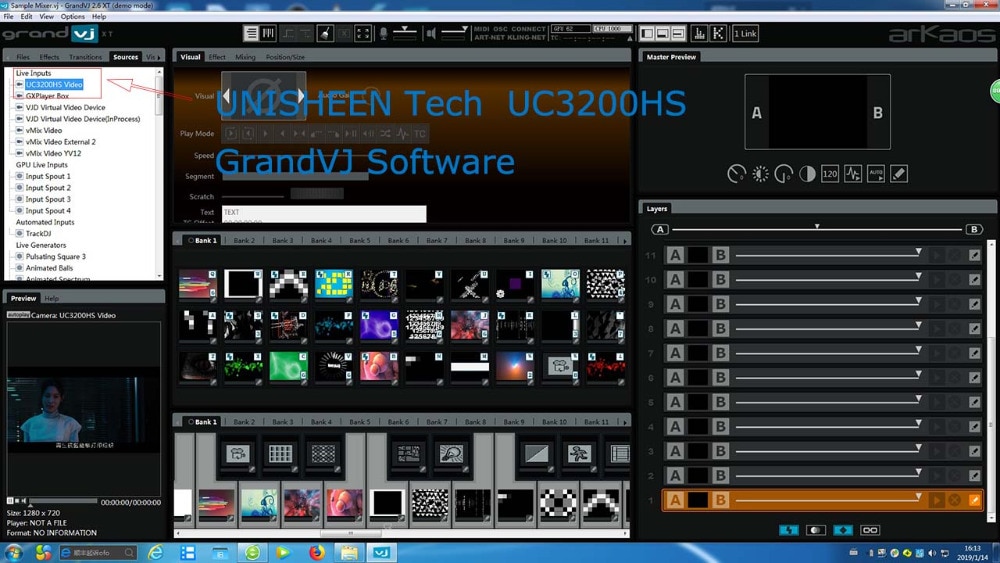Toggle the B button on layer 1
The height and width of the screenshot is (563, 1000).
coord(721,500)
